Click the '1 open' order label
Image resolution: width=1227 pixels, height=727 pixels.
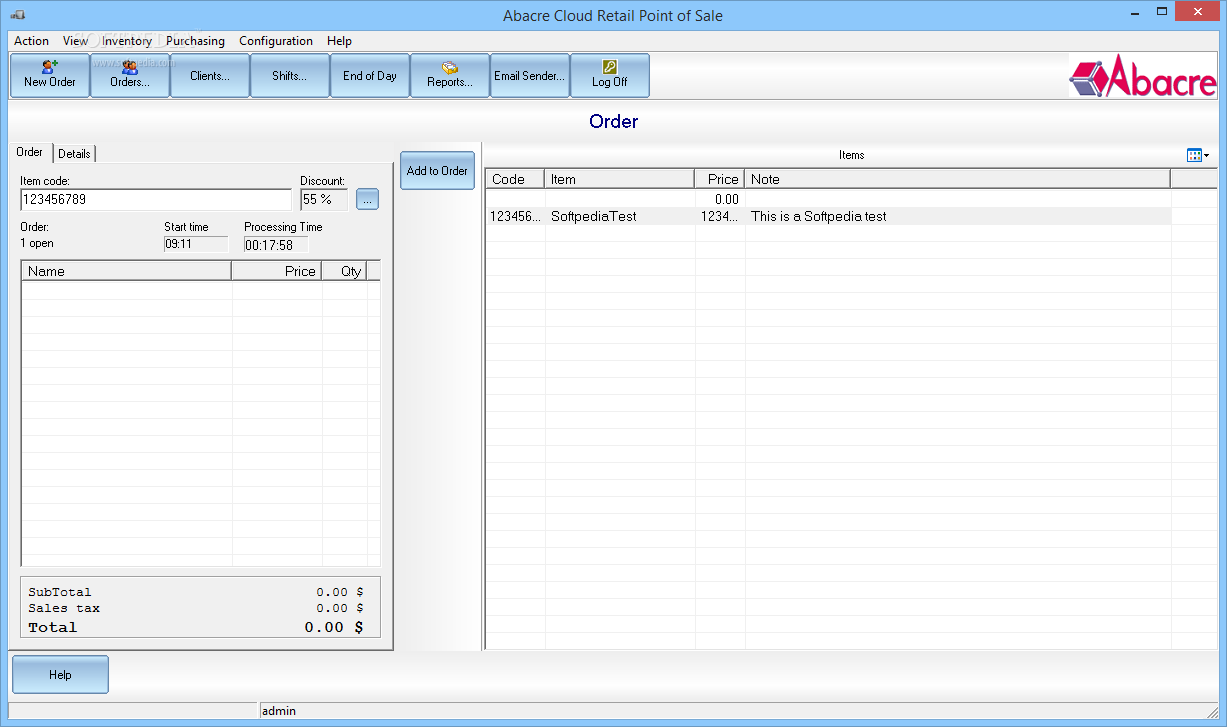coord(37,243)
